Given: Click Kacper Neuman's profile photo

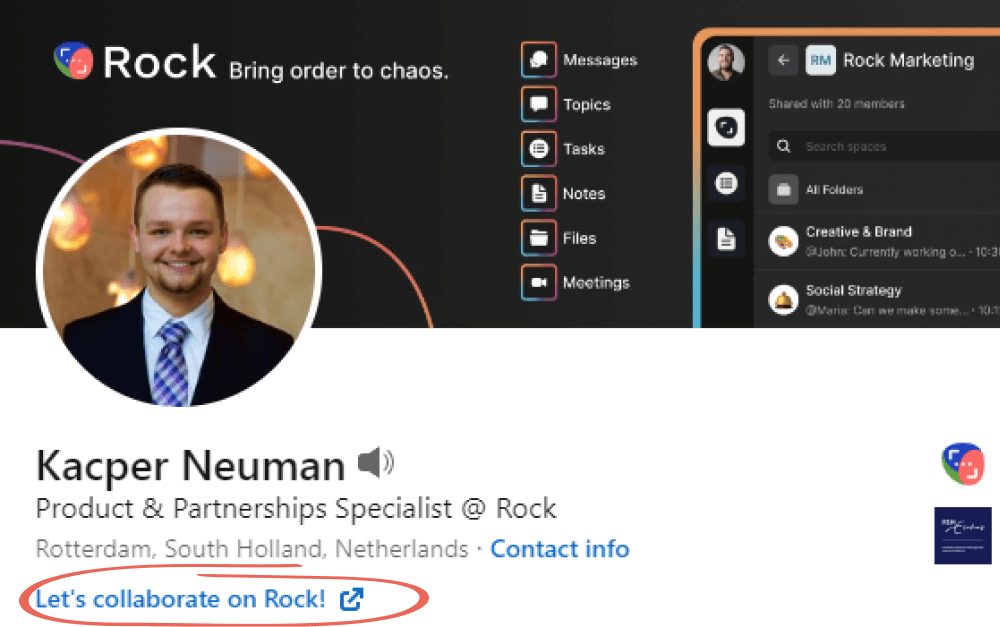Looking at the screenshot, I should click(x=178, y=270).
